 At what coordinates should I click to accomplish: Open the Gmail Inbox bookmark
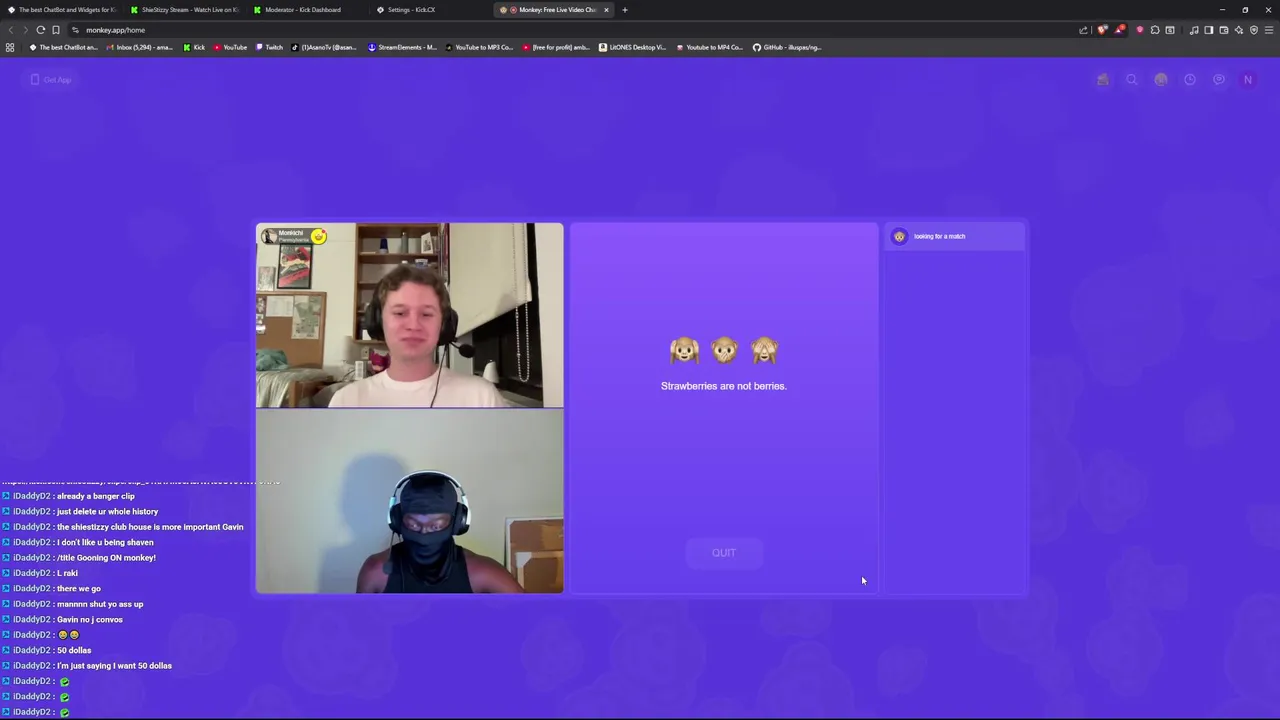pyautogui.click(x=140, y=47)
